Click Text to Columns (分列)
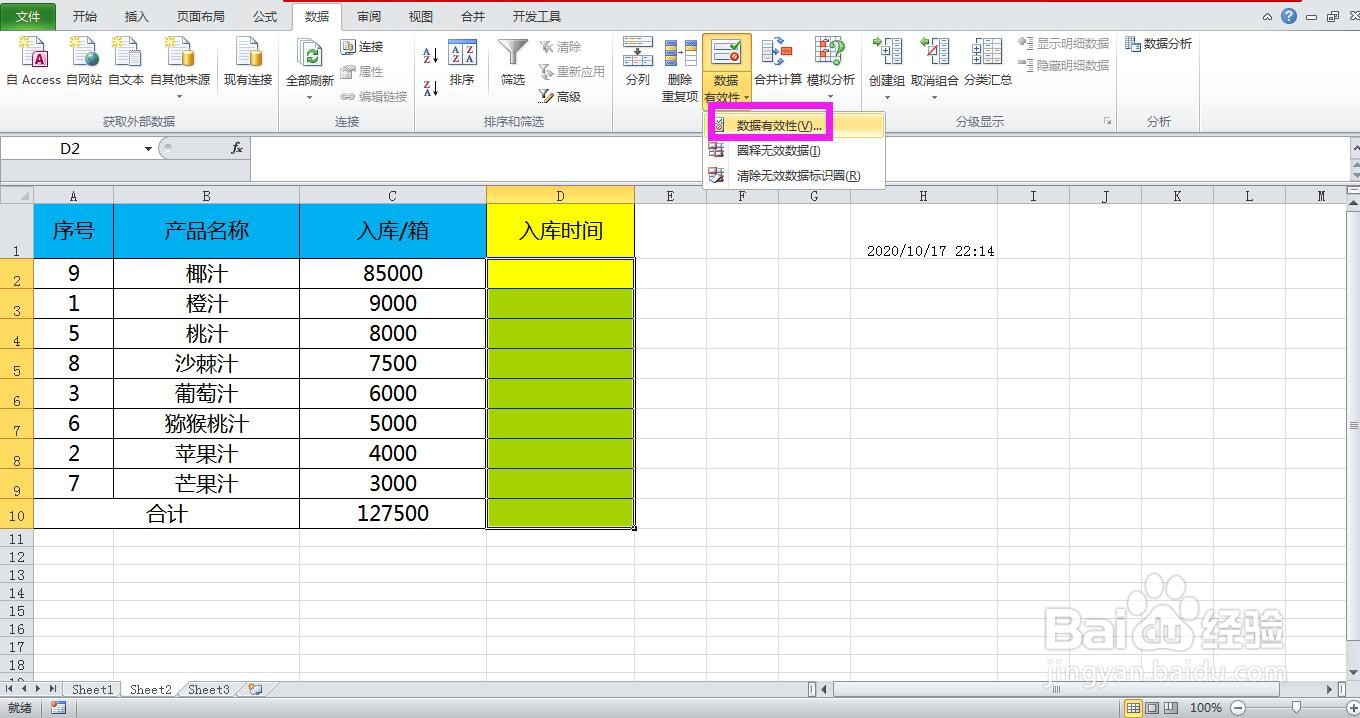1360x718 pixels. click(637, 62)
